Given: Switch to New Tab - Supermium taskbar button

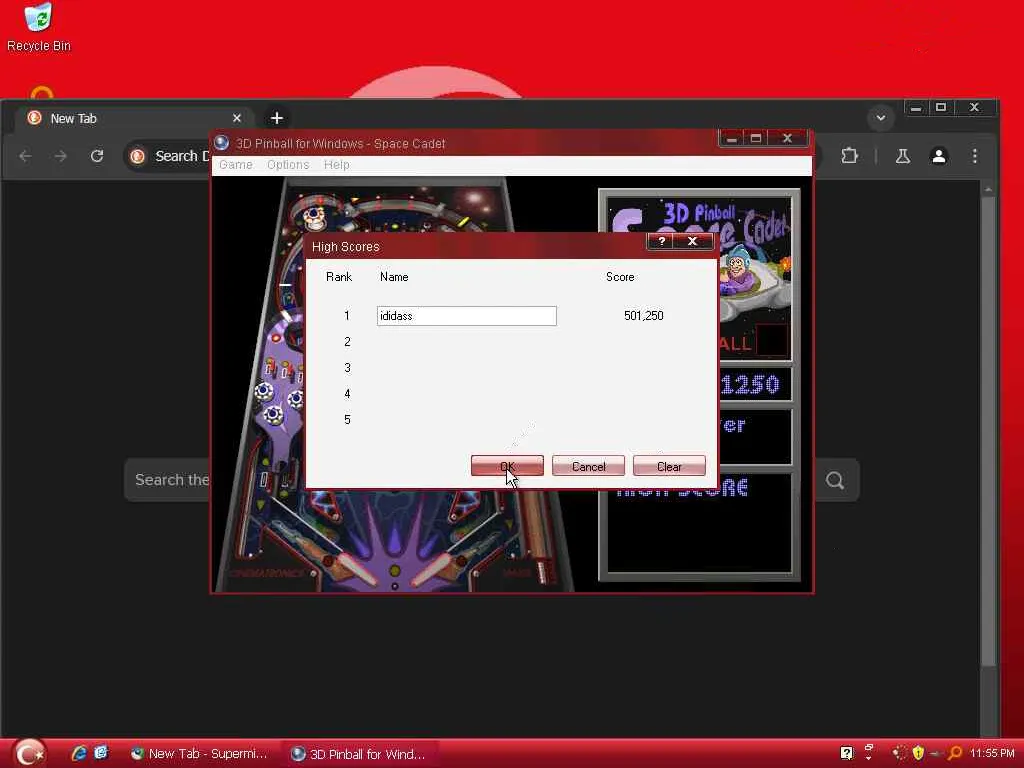Looking at the screenshot, I should (200, 754).
